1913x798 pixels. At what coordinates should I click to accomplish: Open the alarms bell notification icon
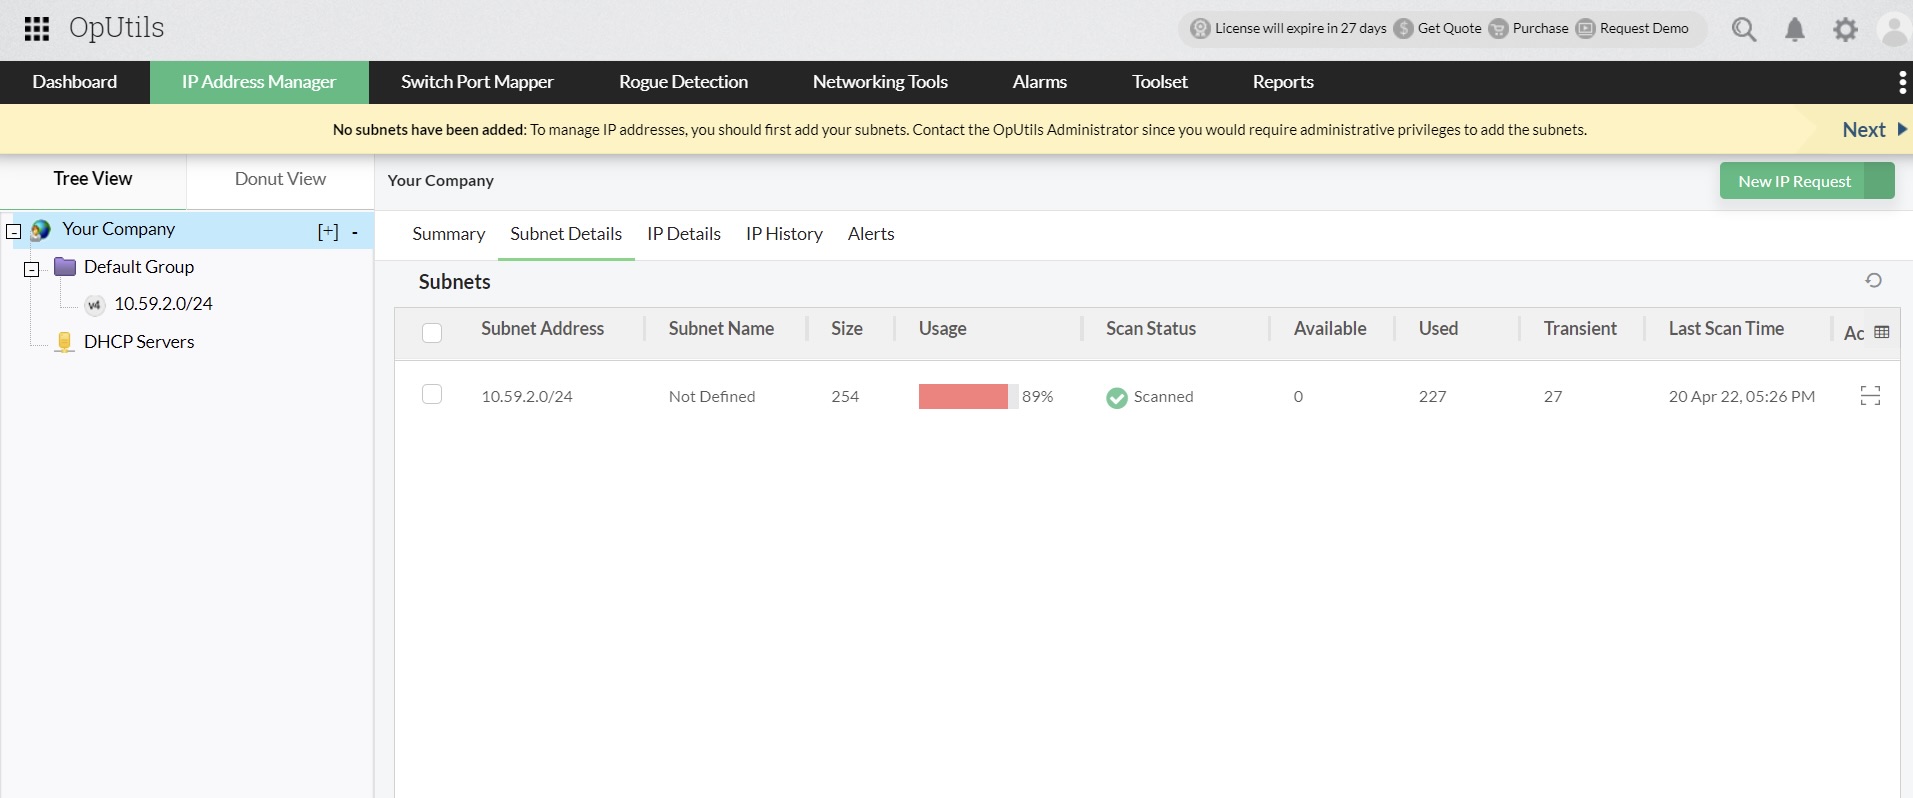coord(1795,30)
